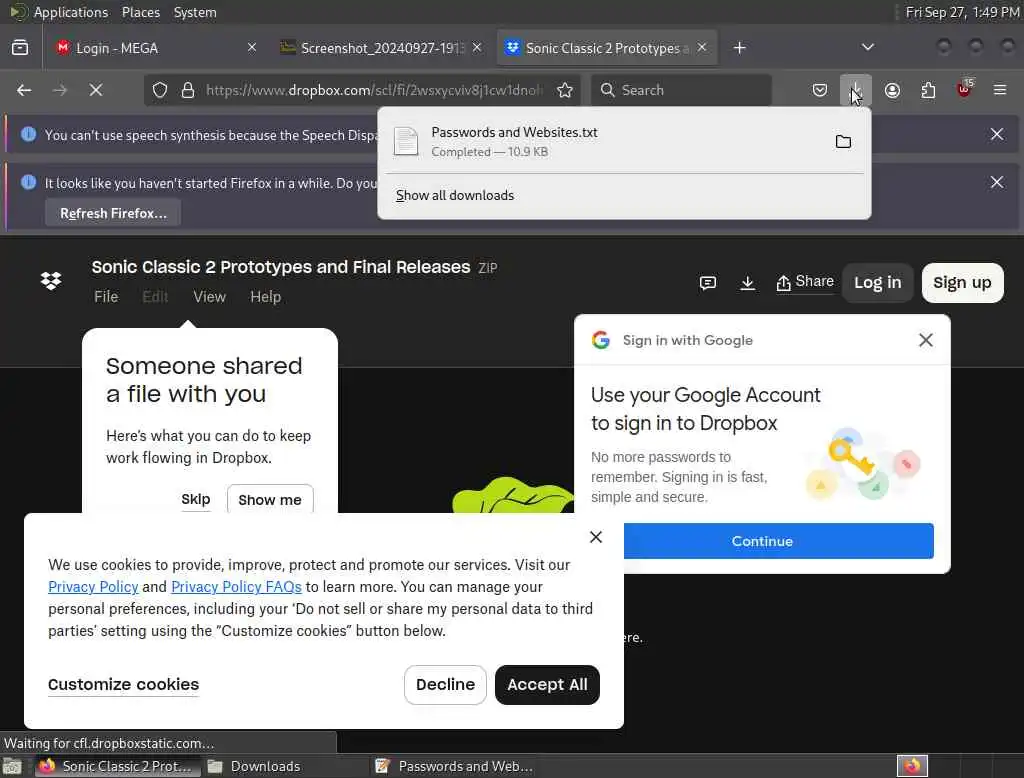Open the Firefox hamburger menu

point(1000,90)
